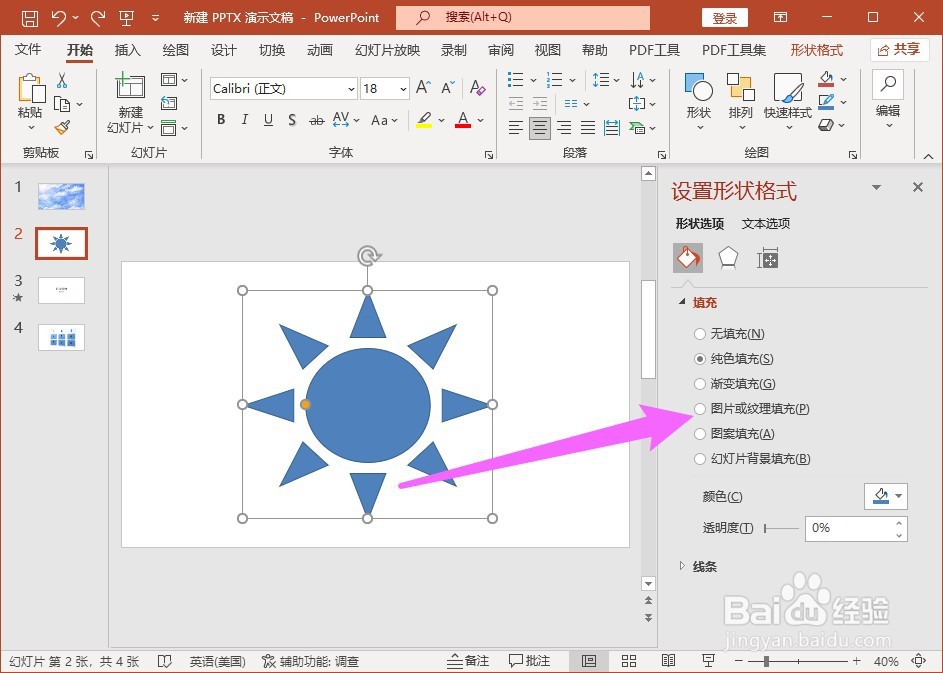This screenshot has height=673, width=943.
Task: Start slideshow from beginning icon in title bar
Action: click(126, 18)
